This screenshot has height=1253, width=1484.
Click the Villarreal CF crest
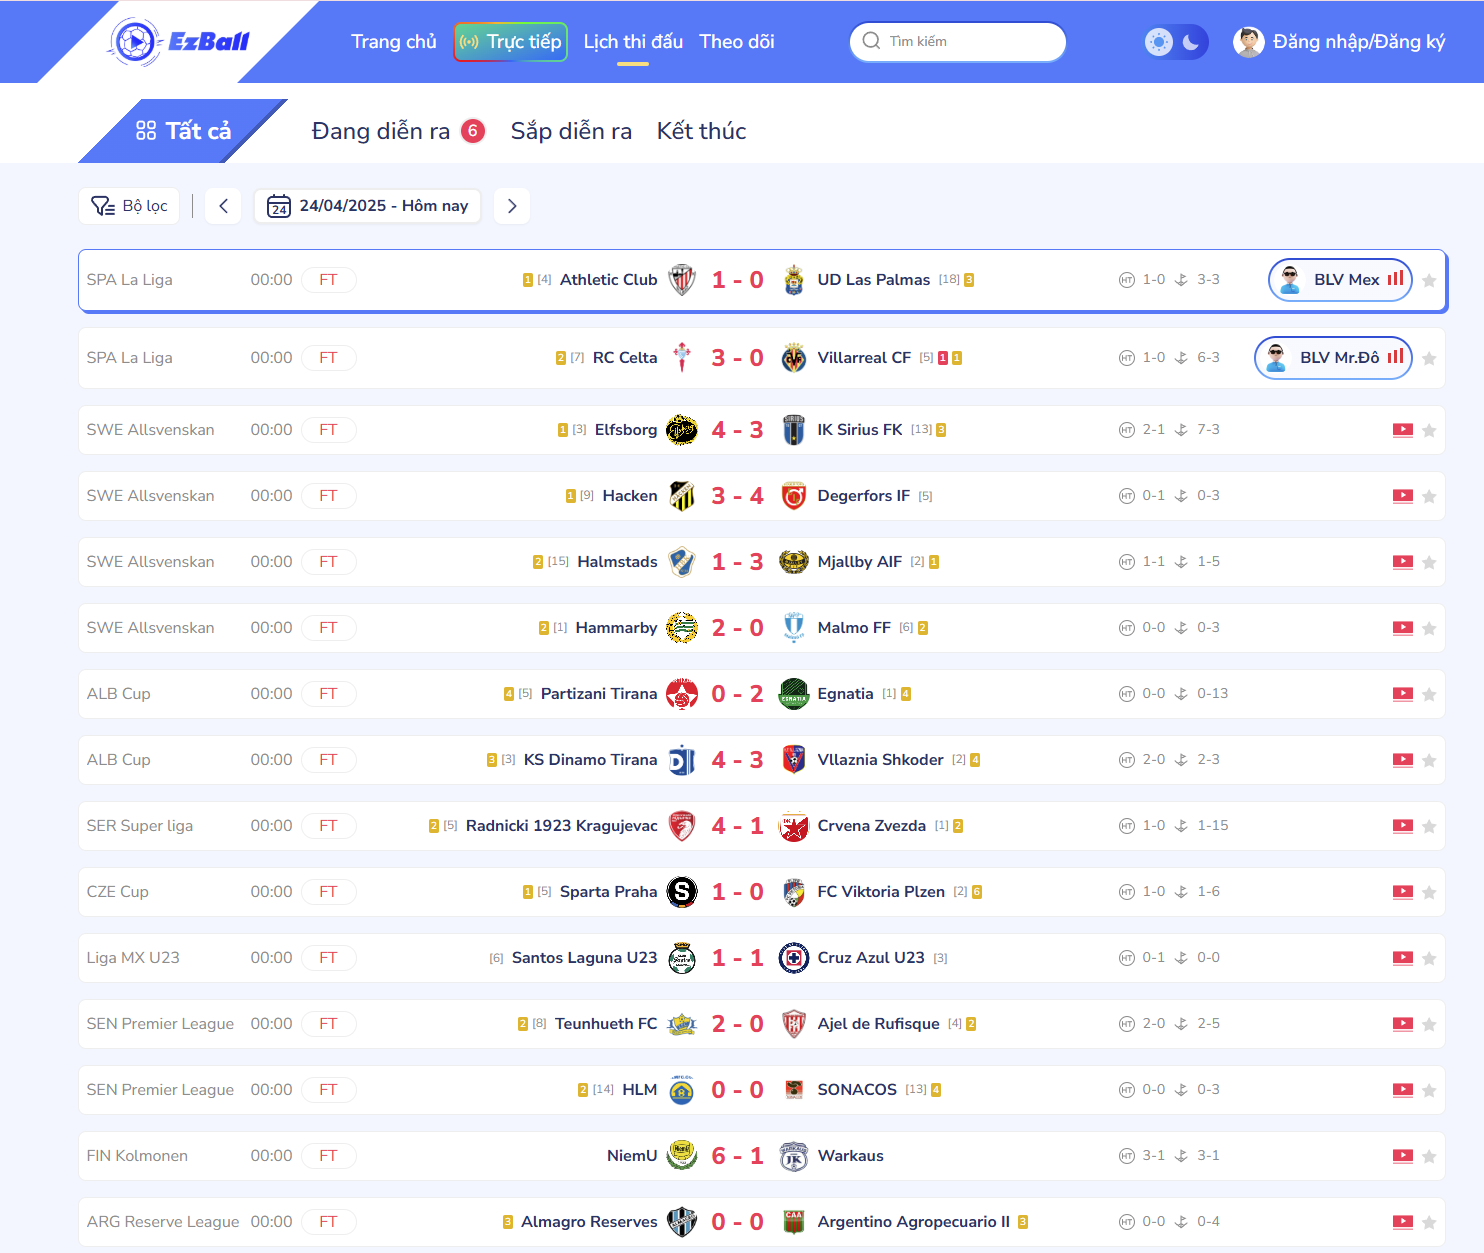tap(794, 358)
